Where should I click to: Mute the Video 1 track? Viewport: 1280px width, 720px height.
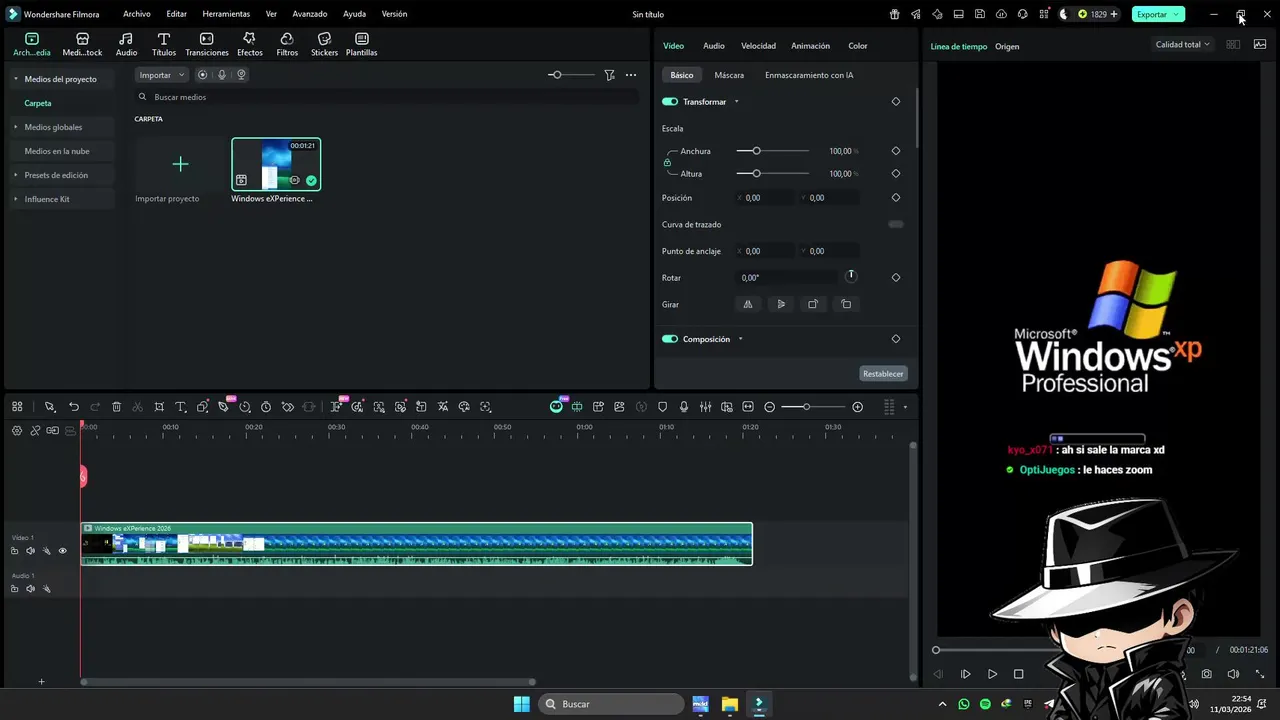click(30, 551)
